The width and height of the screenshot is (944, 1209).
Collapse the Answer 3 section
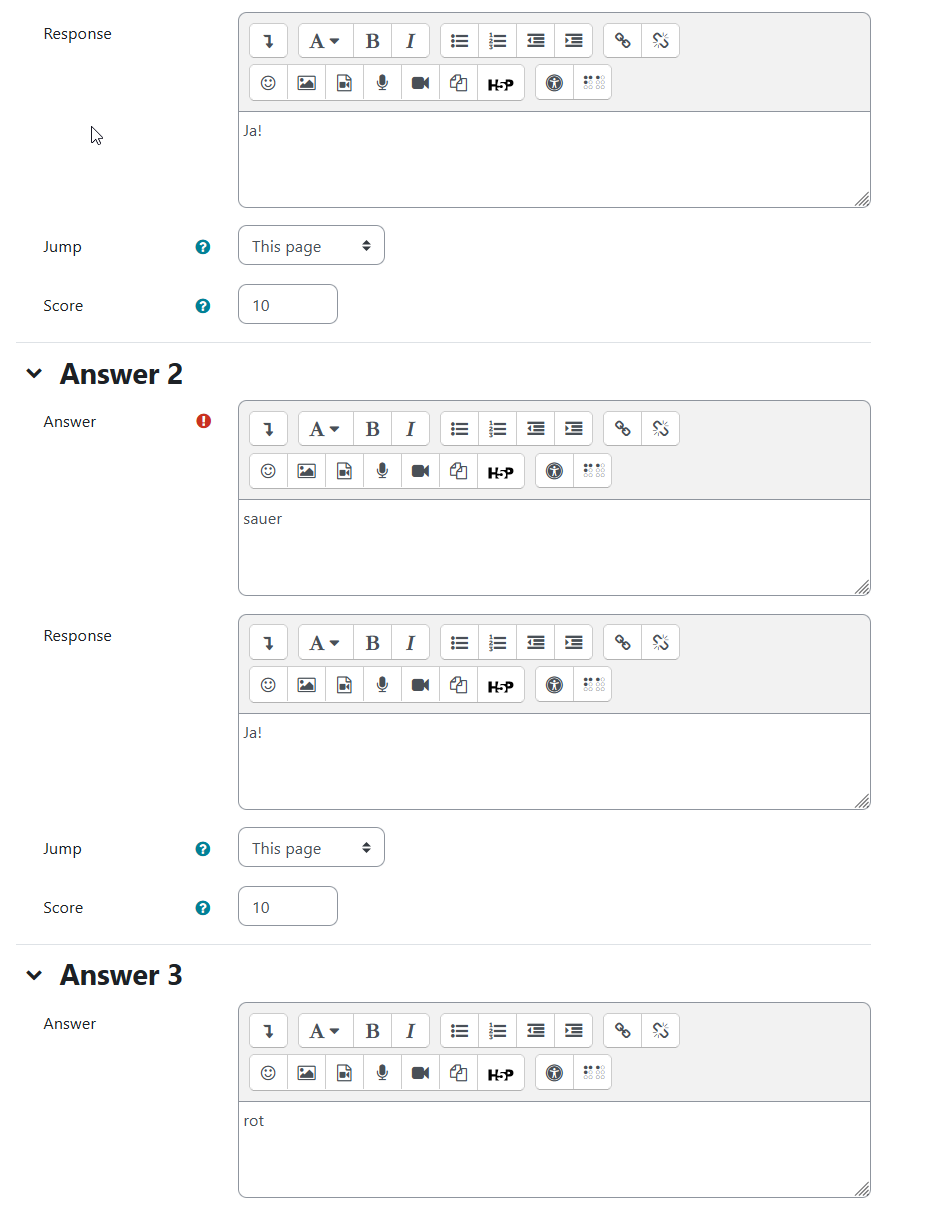tap(35, 975)
